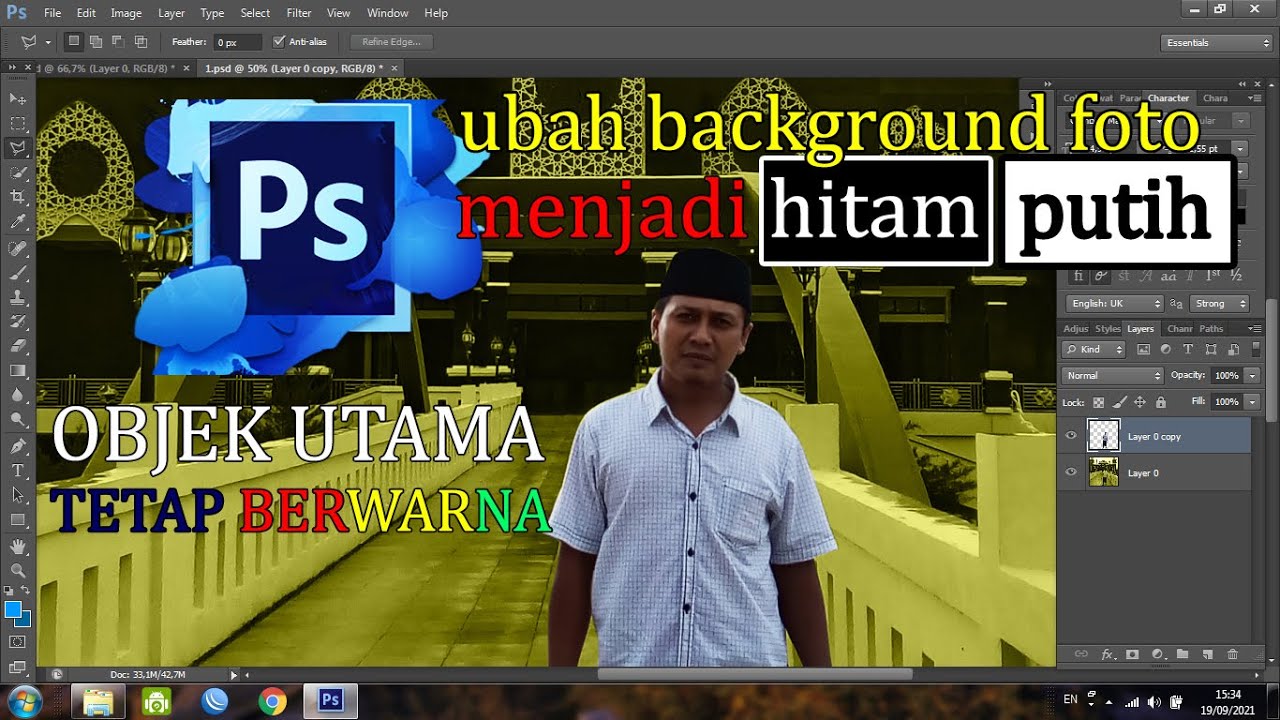This screenshot has width=1280, height=720.
Task: Select the Hand tool
Action: [x=18, y=546]
